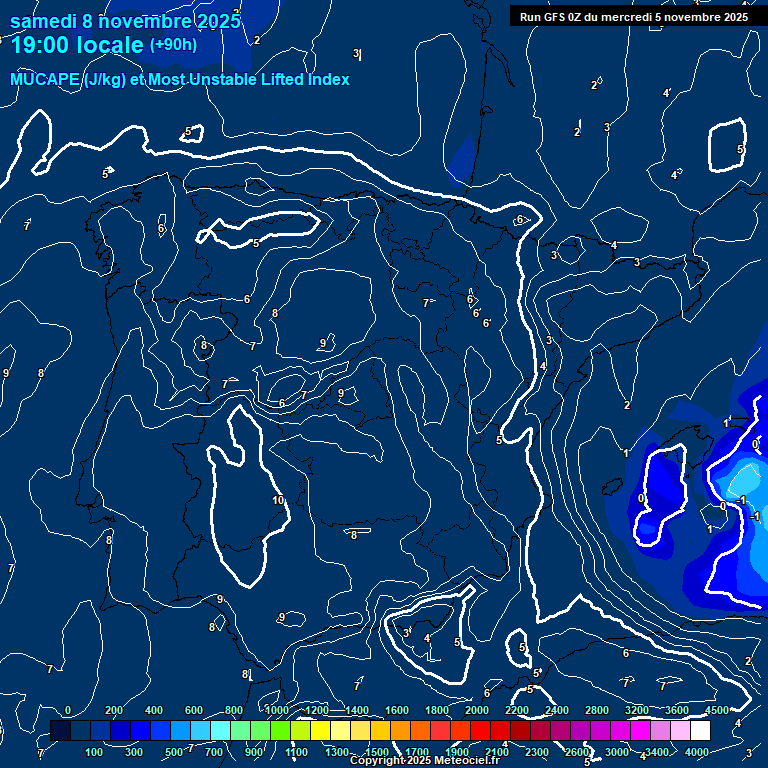Click legend value '1000'
Viewport: 768px width, 768px height.
[277, 710]
